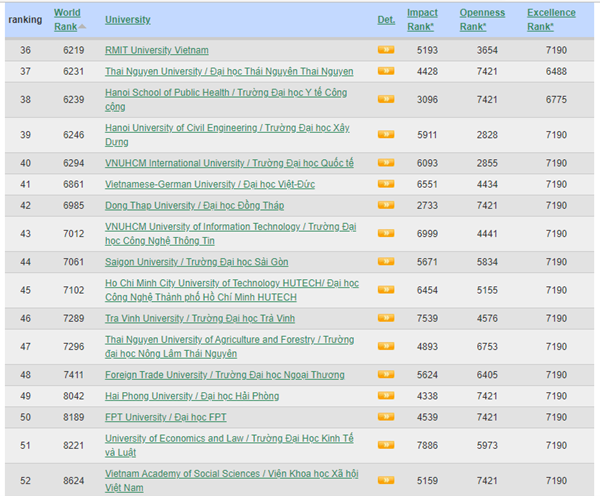This screenshot has width=600, height=496.
Task: Open Thai Nguyen University of Agriculture and Forestry link
Action: (230, 346)
